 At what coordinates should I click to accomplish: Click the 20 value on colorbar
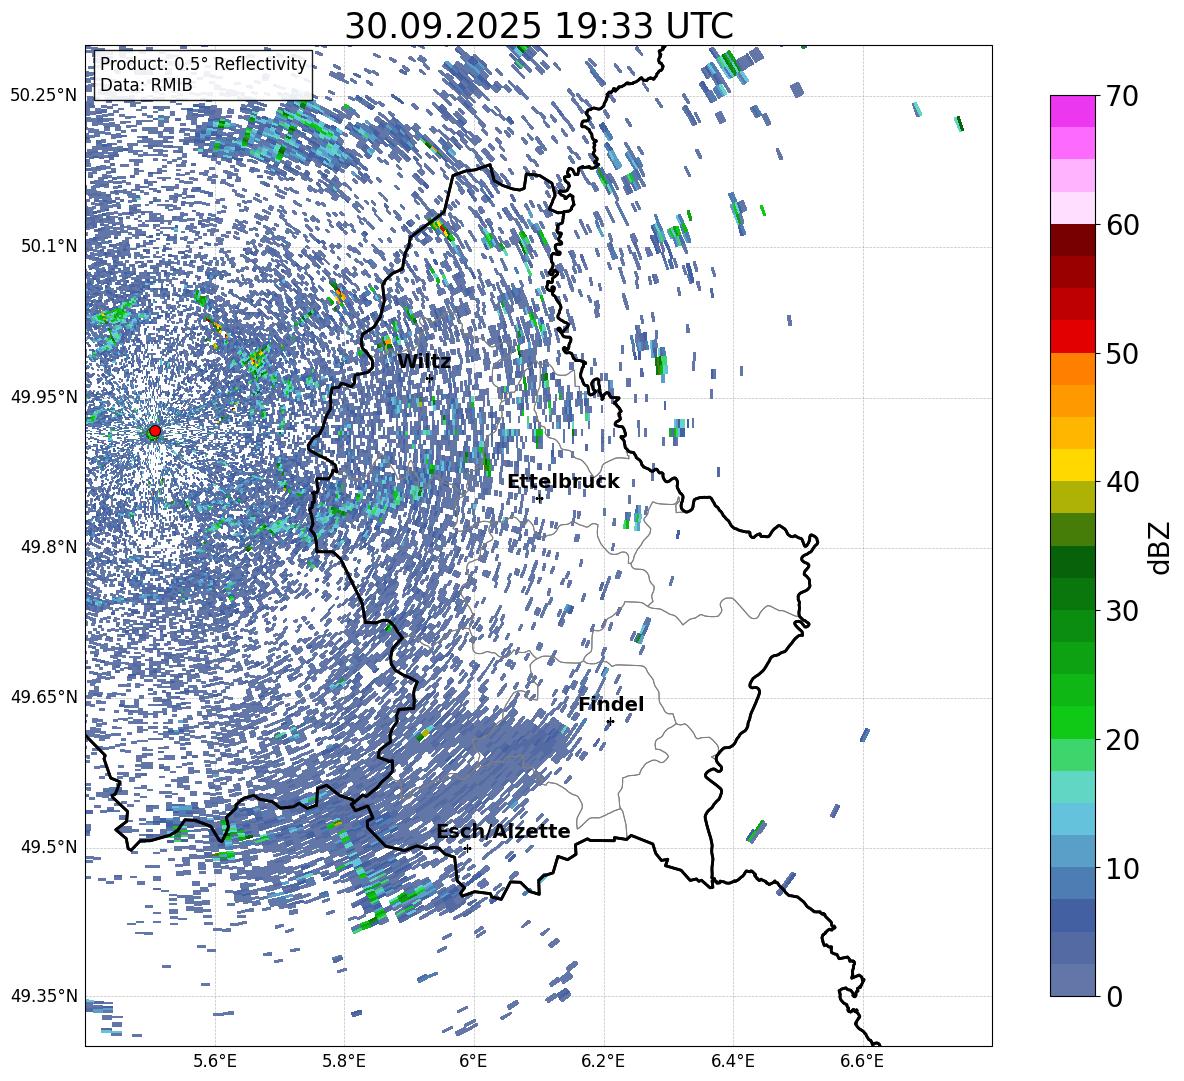(1122, 740)
